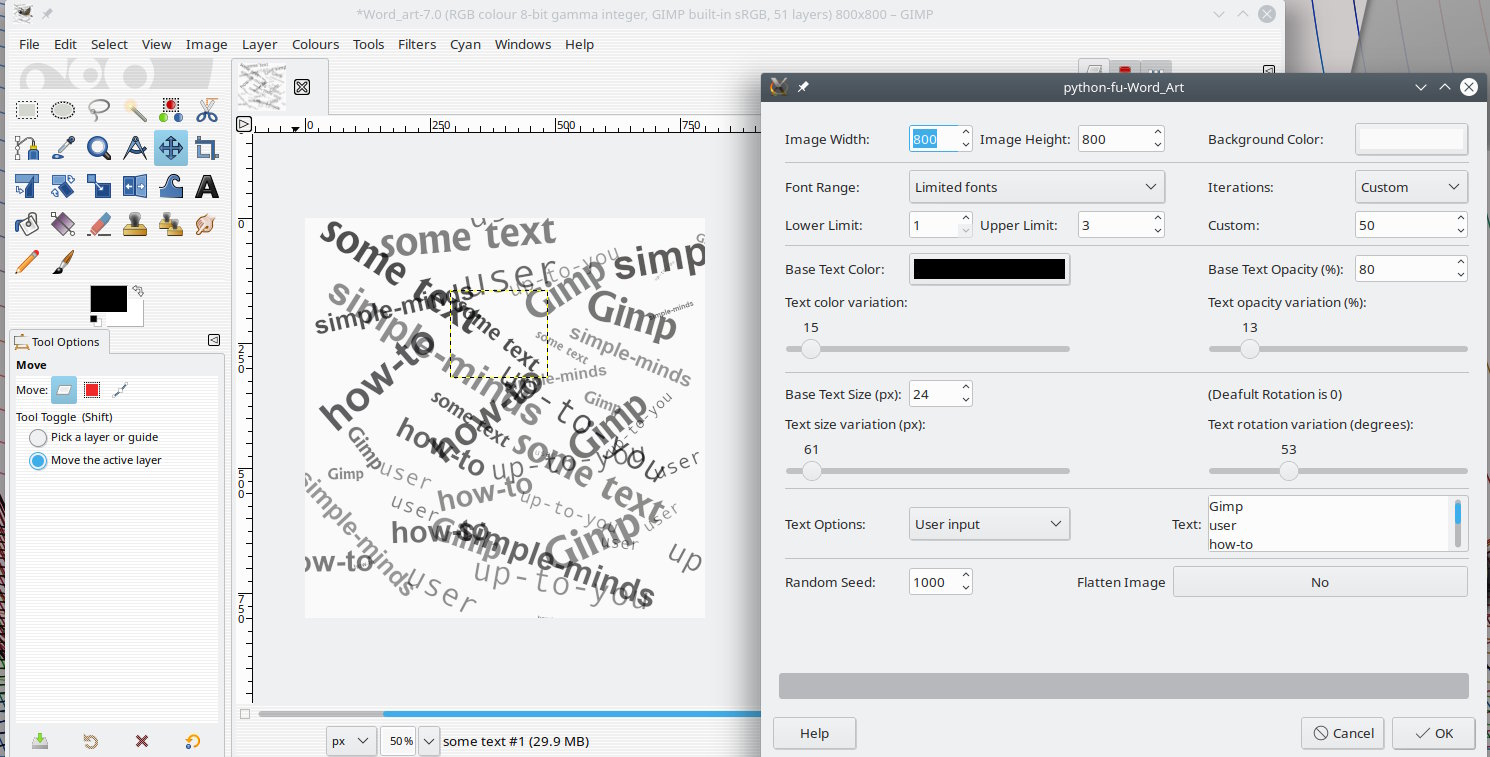
Task: Open the Background Color picker
Action: pyautogui.click(x=1411, y=139)
